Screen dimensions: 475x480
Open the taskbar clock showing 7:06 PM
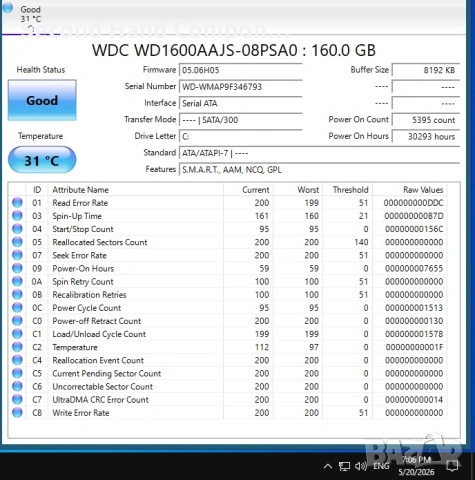416,466
